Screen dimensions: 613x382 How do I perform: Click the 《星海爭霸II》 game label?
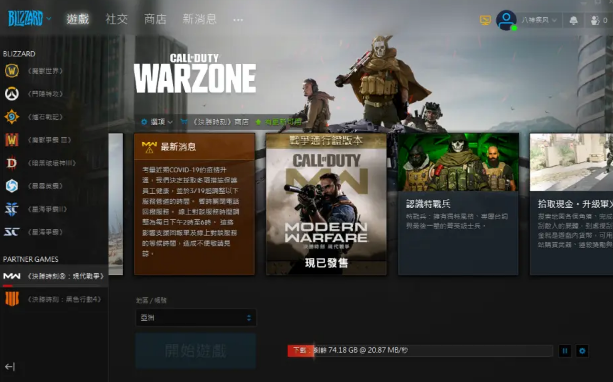pyautogui.click(x=47, y=209)
